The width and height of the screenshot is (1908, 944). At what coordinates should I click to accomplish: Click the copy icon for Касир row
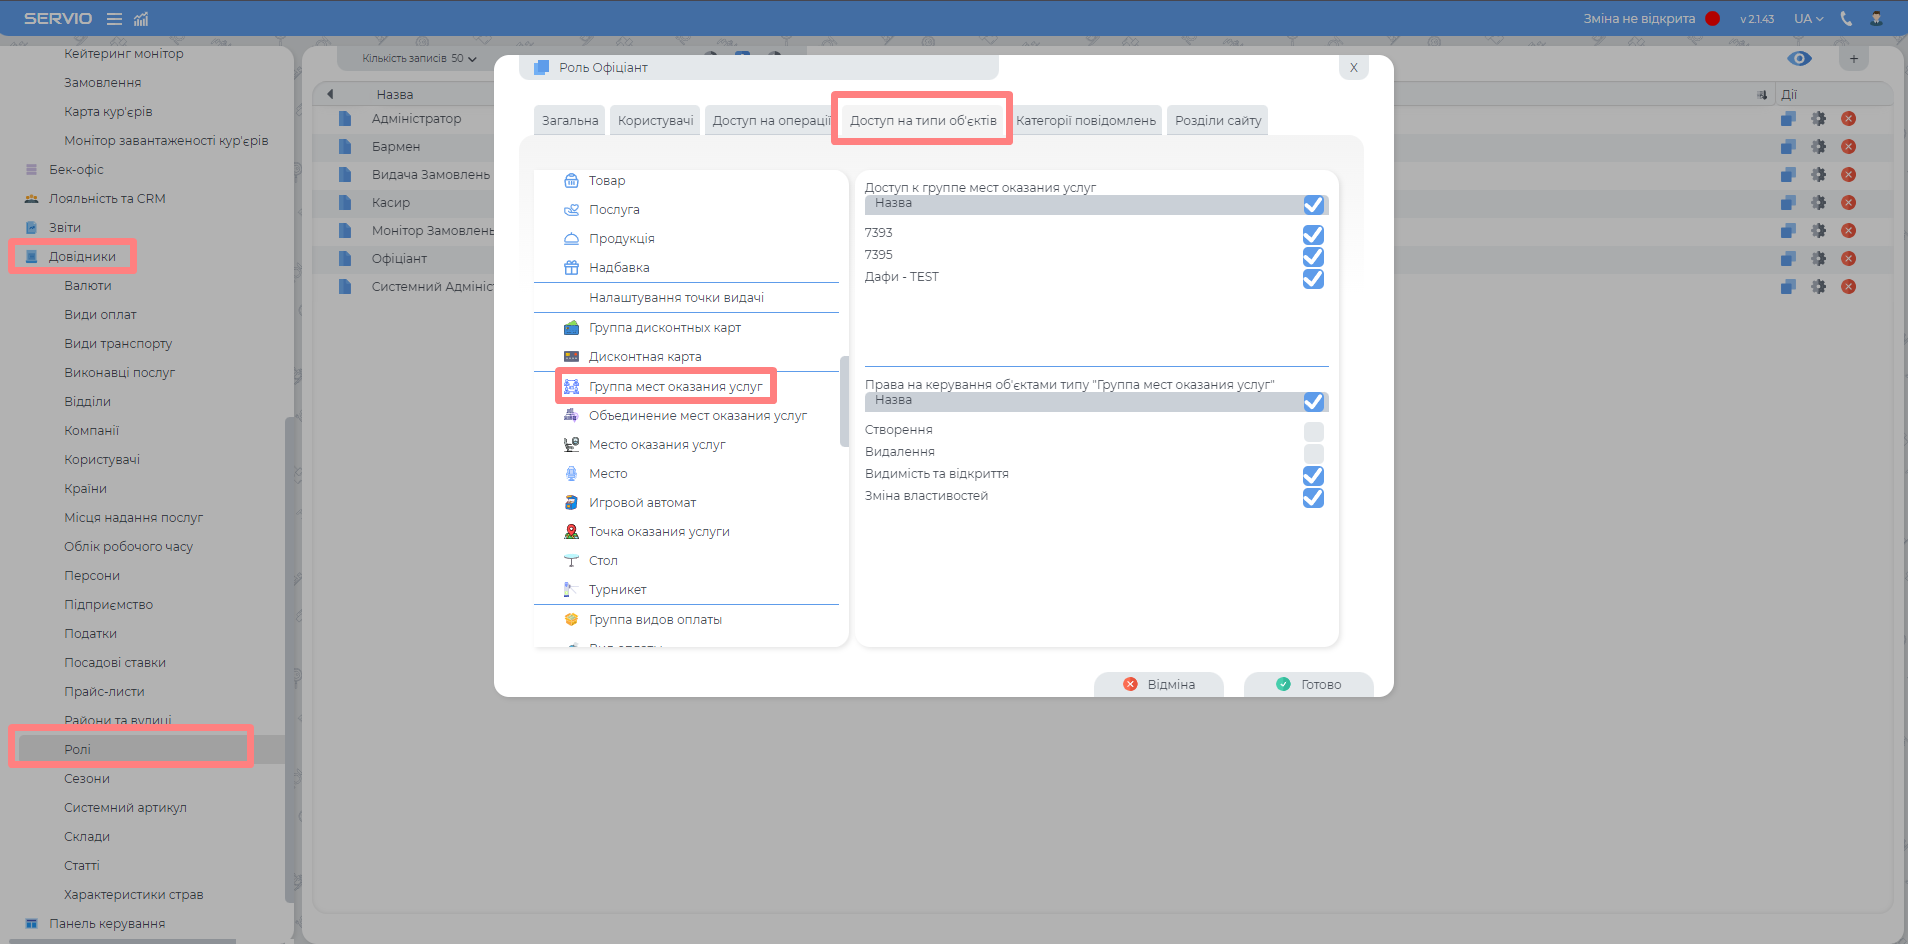[x=1788, y=203]
